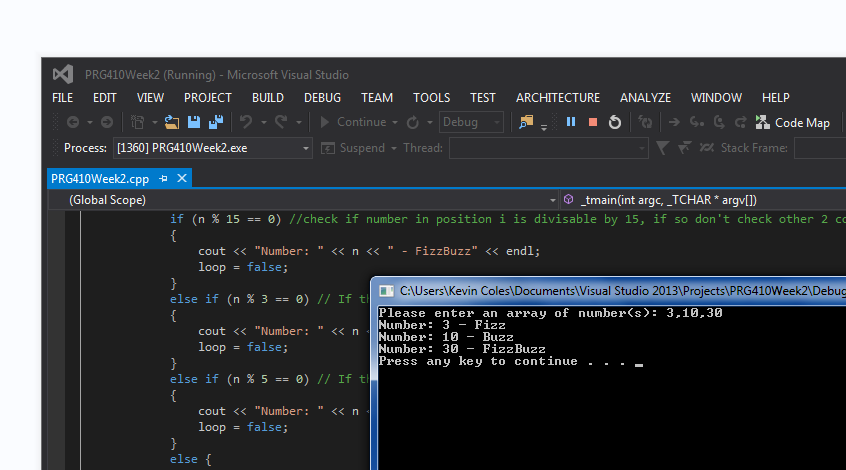Image resolution: width=846 pixels, height=470 pixels.
Task: Expand the Continue button dropdown arrow
Action: coord(395,122)
